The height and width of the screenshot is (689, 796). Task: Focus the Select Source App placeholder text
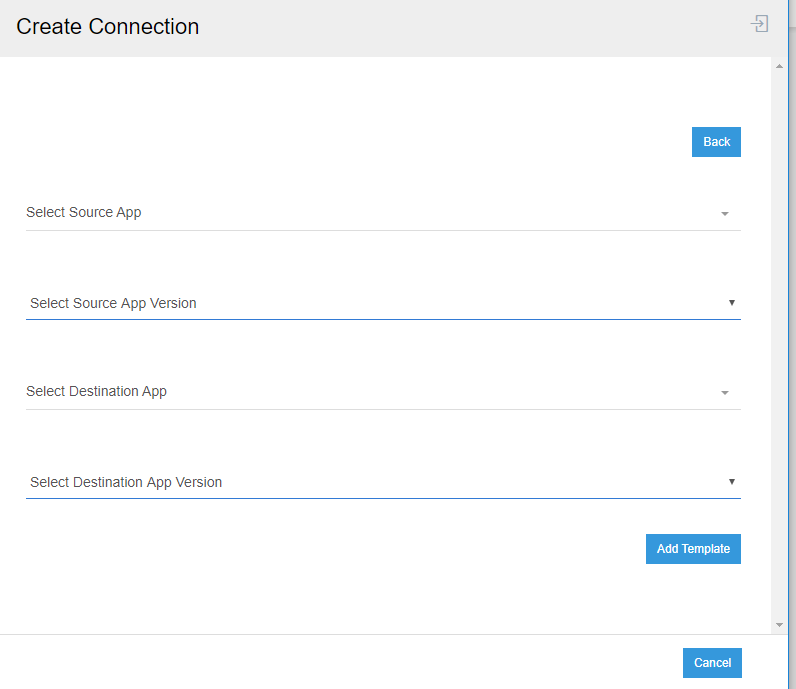[84, 212]
